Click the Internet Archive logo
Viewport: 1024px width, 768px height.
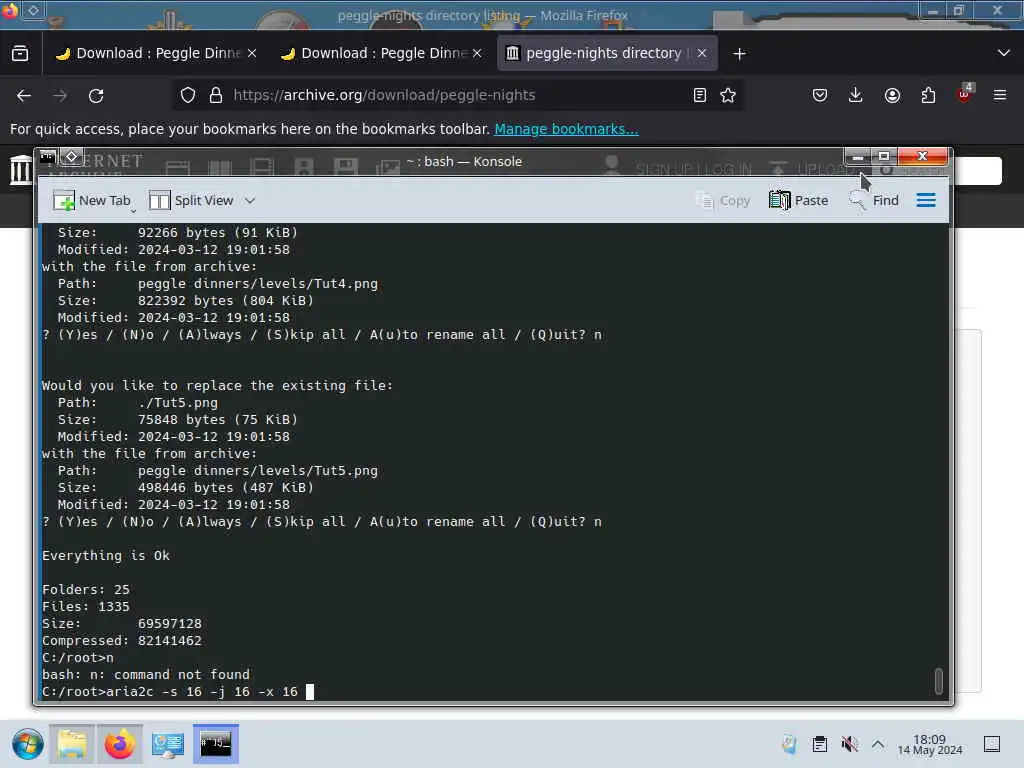click(21, 170)
